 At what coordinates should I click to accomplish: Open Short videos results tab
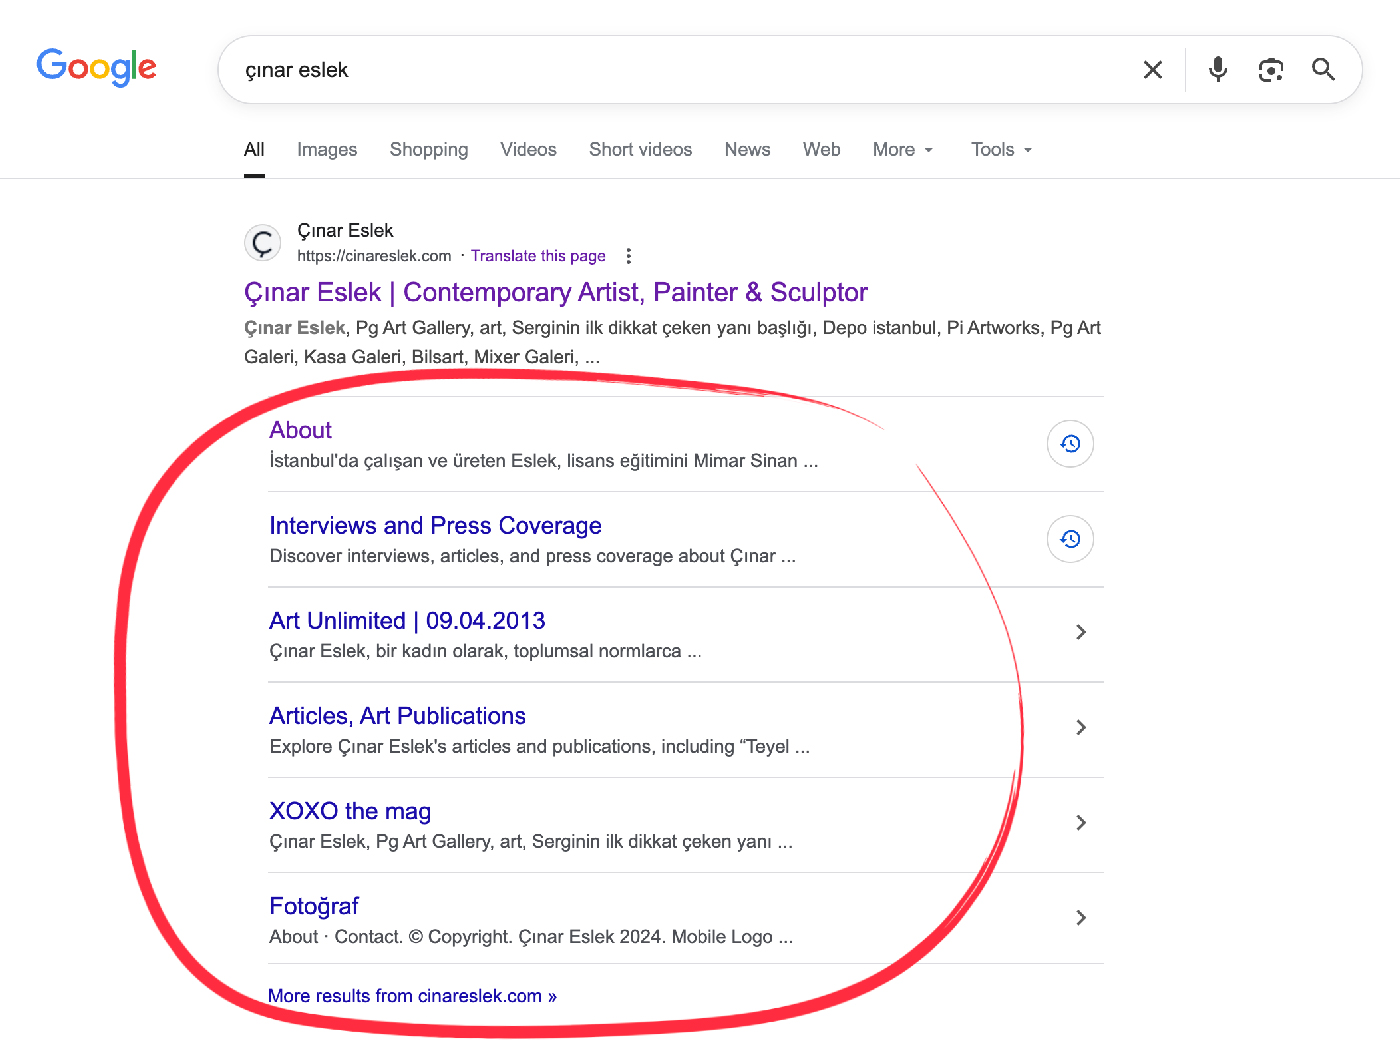click(640, 150)
